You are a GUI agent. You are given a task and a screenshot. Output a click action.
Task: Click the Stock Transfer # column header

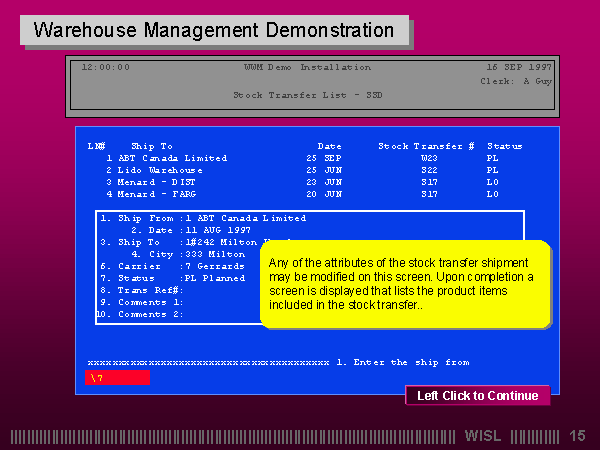point(426,146)
